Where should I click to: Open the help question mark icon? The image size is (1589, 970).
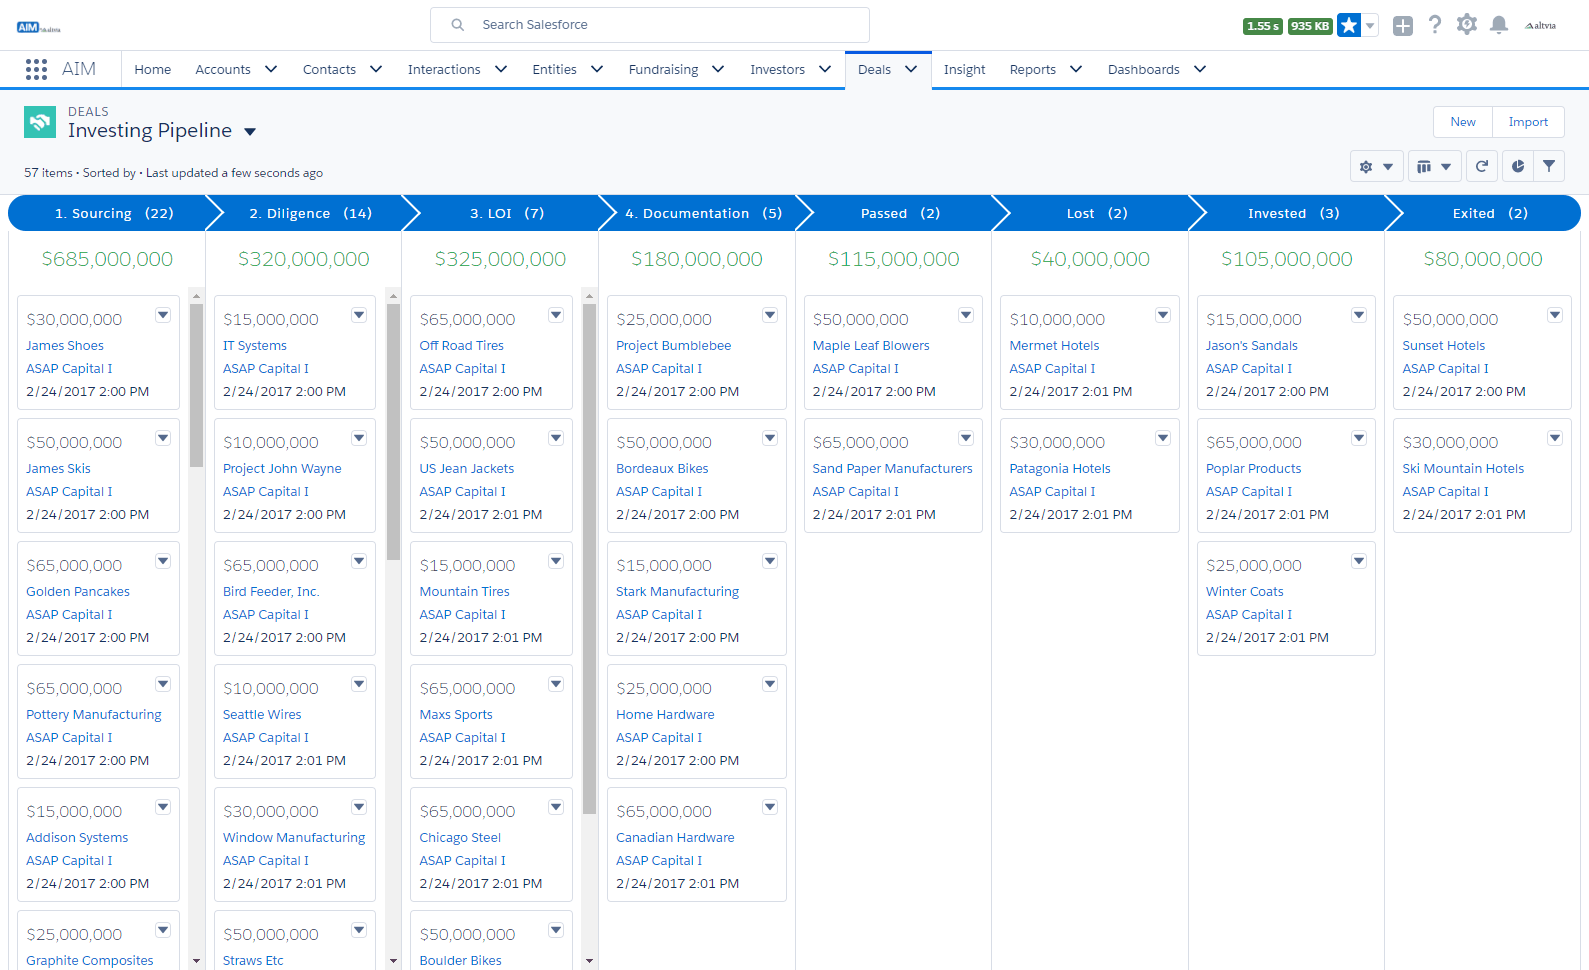click(x=1435, y=25)
